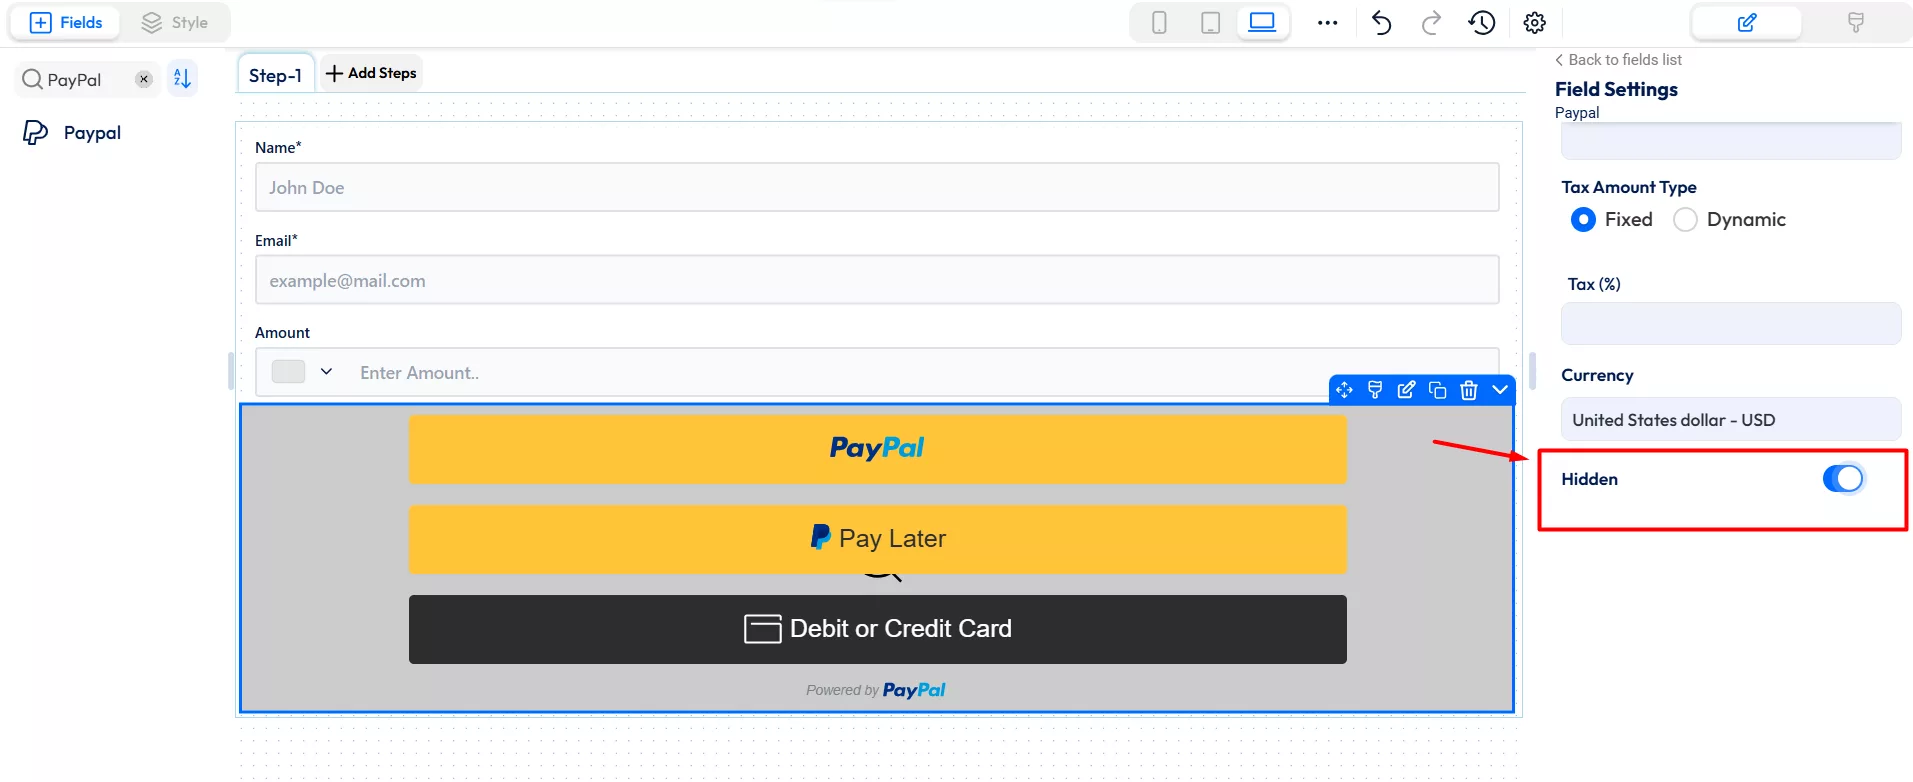Image resolution: width=1913 pixels, height=782 pixels.
Task: Open form settings gear icon
Action: tap(1535, 22)
